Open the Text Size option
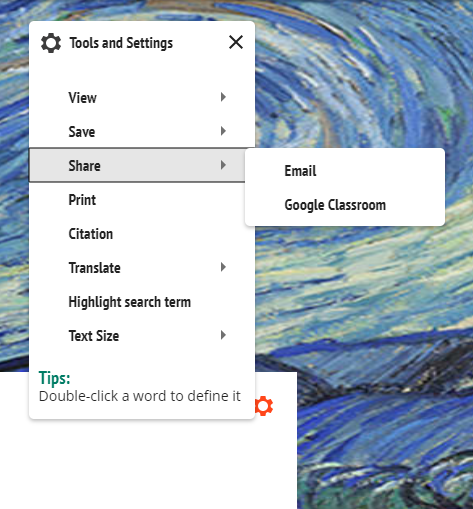This screenshot has height=509, width=473. click(142, 336)
